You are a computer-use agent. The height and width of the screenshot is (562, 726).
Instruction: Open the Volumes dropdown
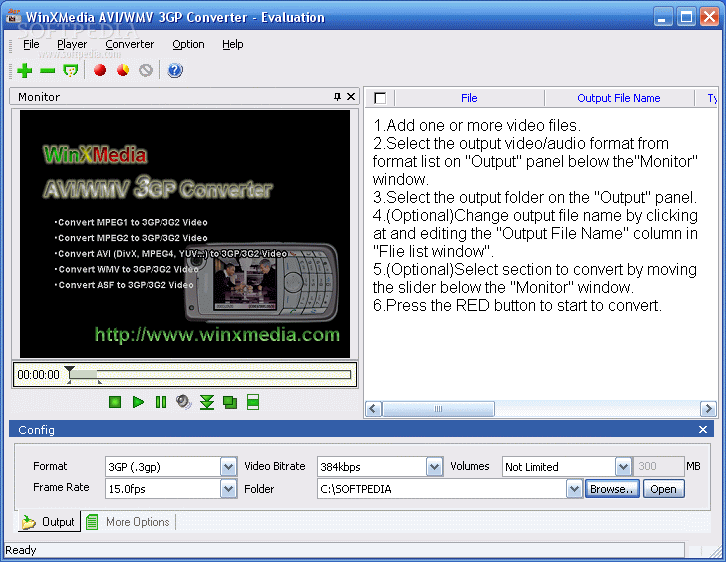623,467
